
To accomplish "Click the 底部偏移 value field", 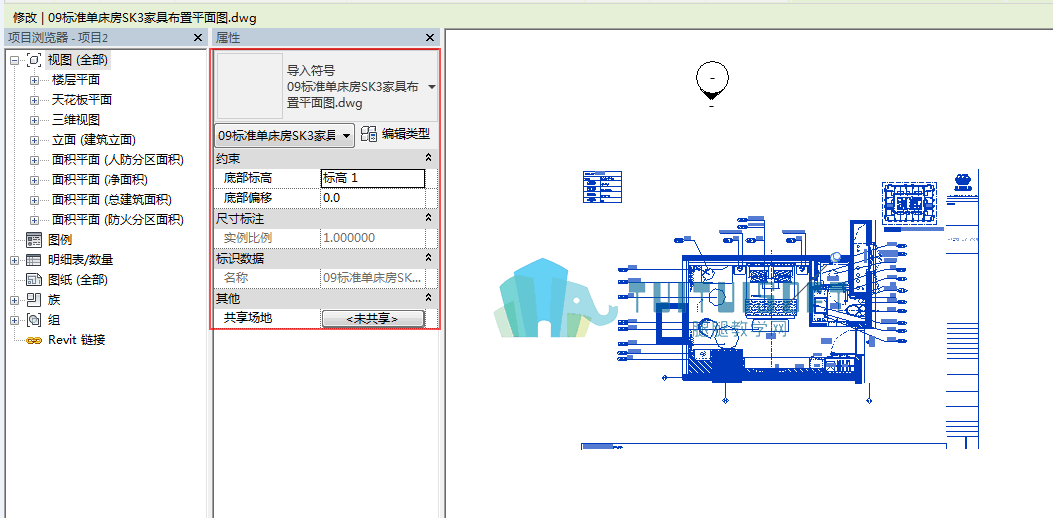I will [373, 198].
